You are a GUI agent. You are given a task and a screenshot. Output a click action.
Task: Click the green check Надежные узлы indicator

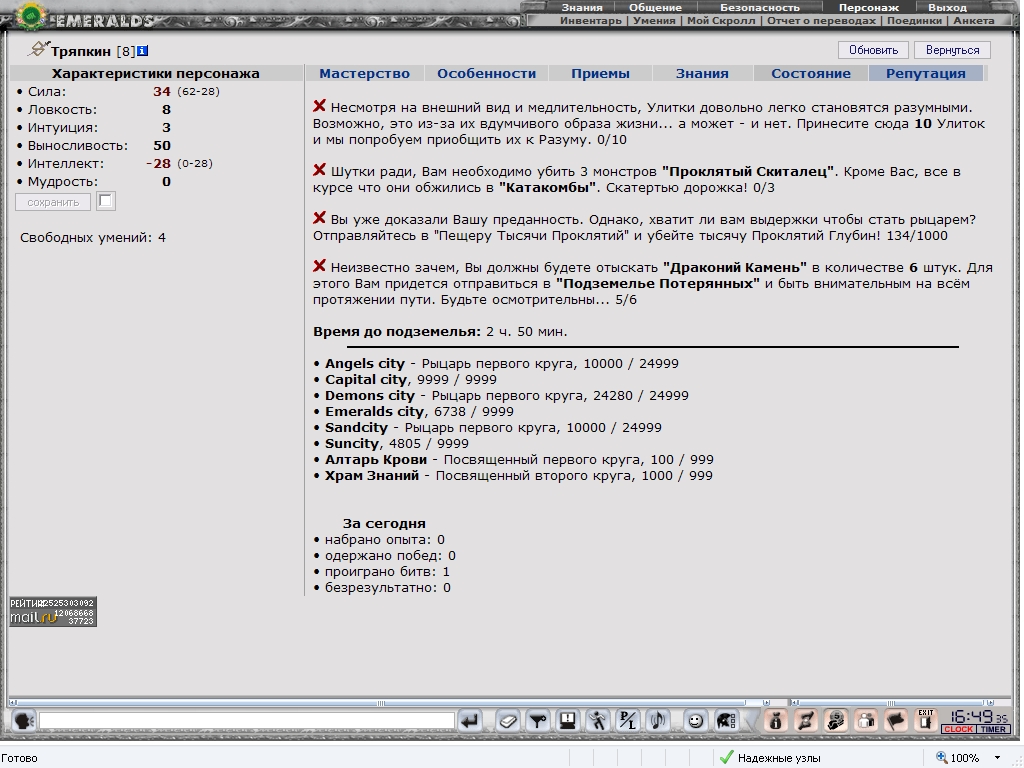click(x=770, y=758)
